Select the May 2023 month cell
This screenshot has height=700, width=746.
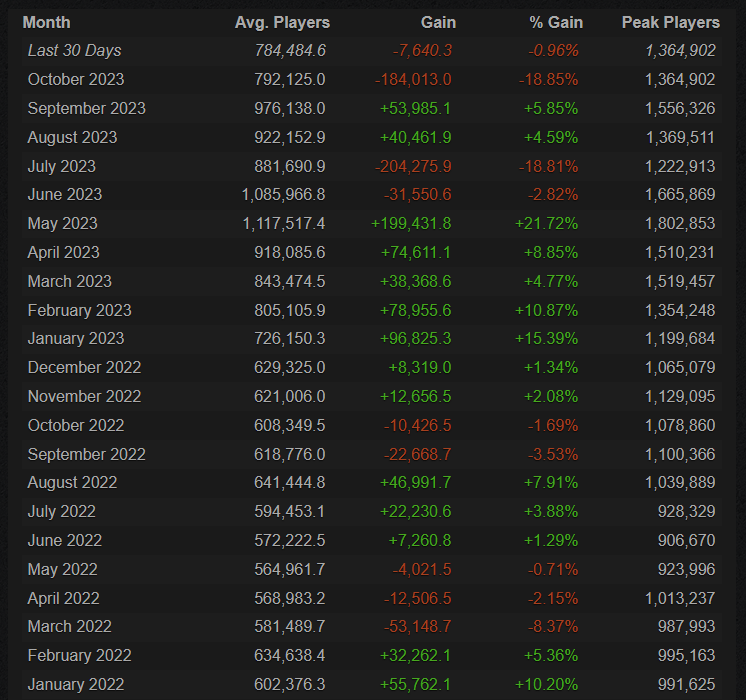click(62, 224)
